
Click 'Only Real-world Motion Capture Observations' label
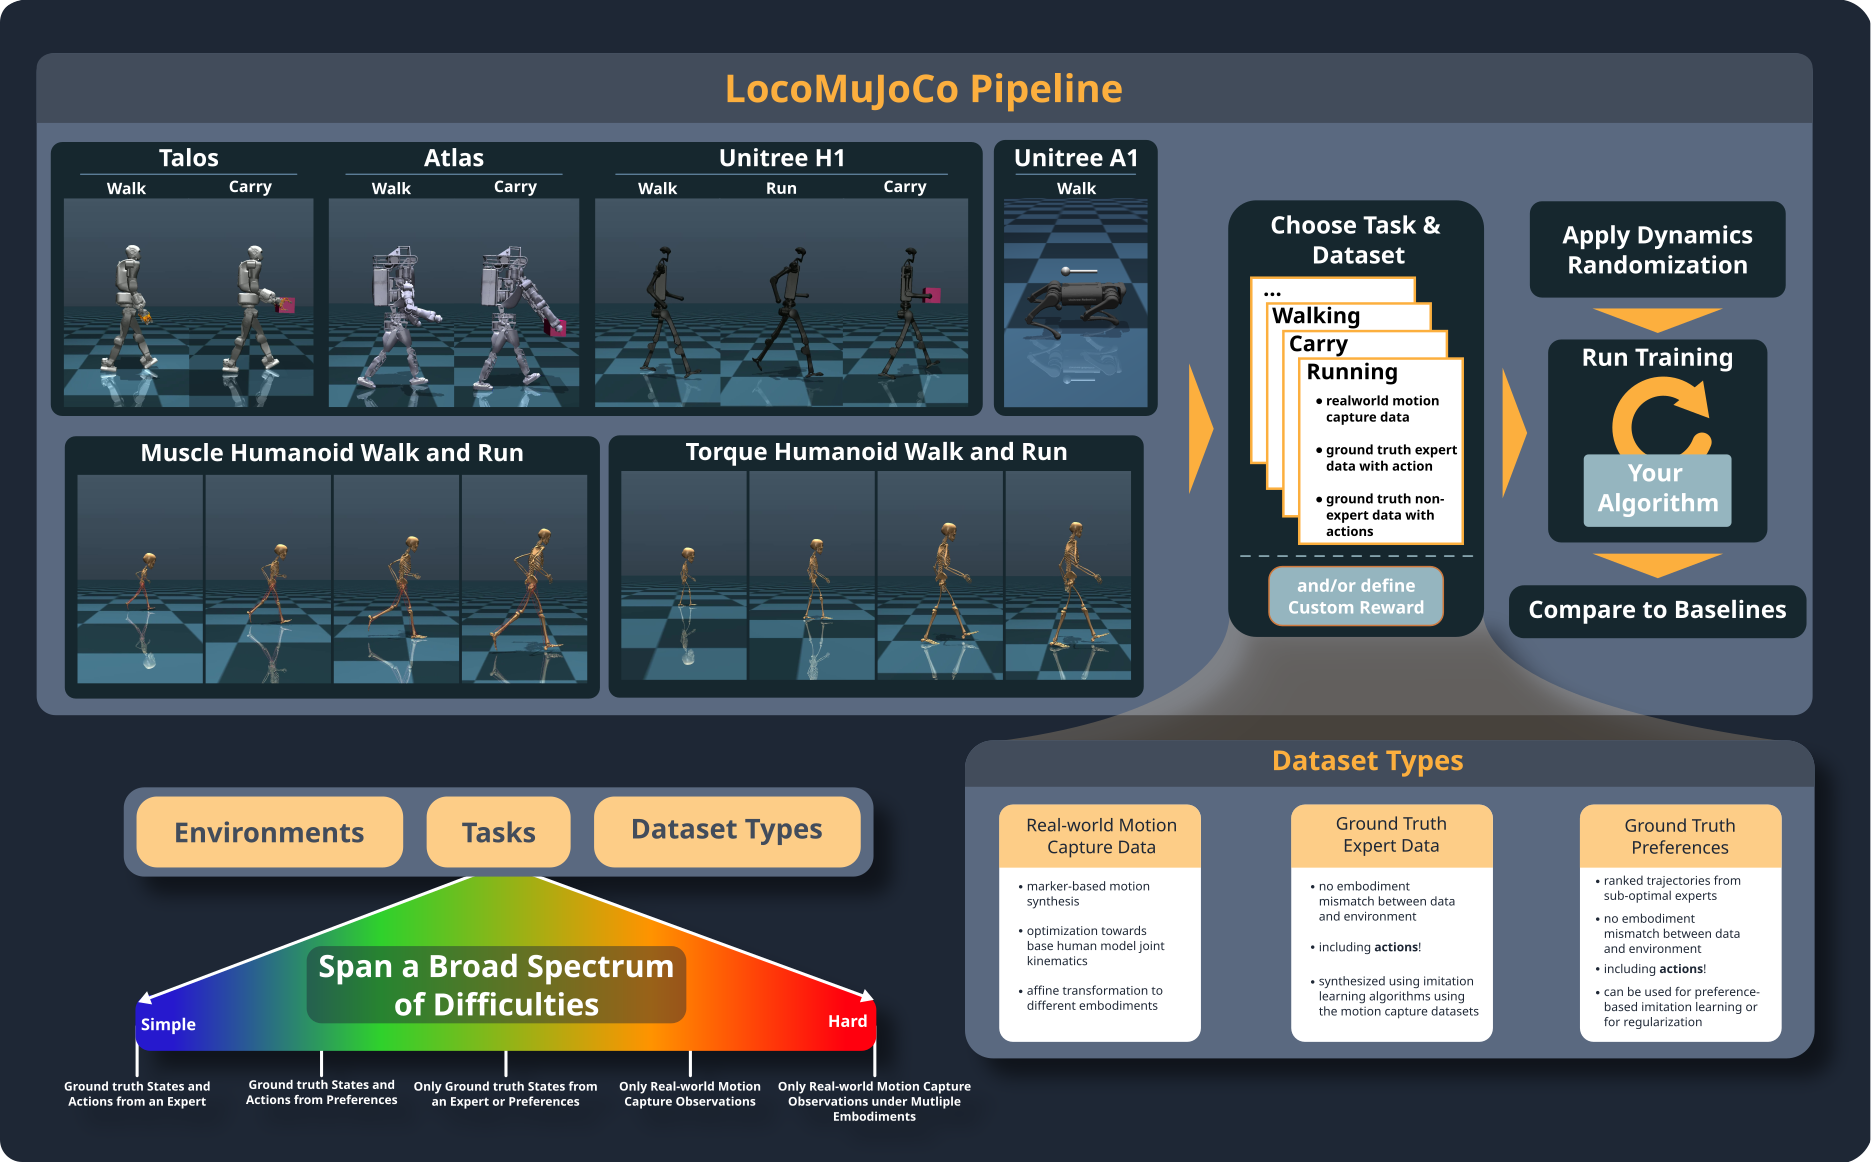tap(690, 1094)
